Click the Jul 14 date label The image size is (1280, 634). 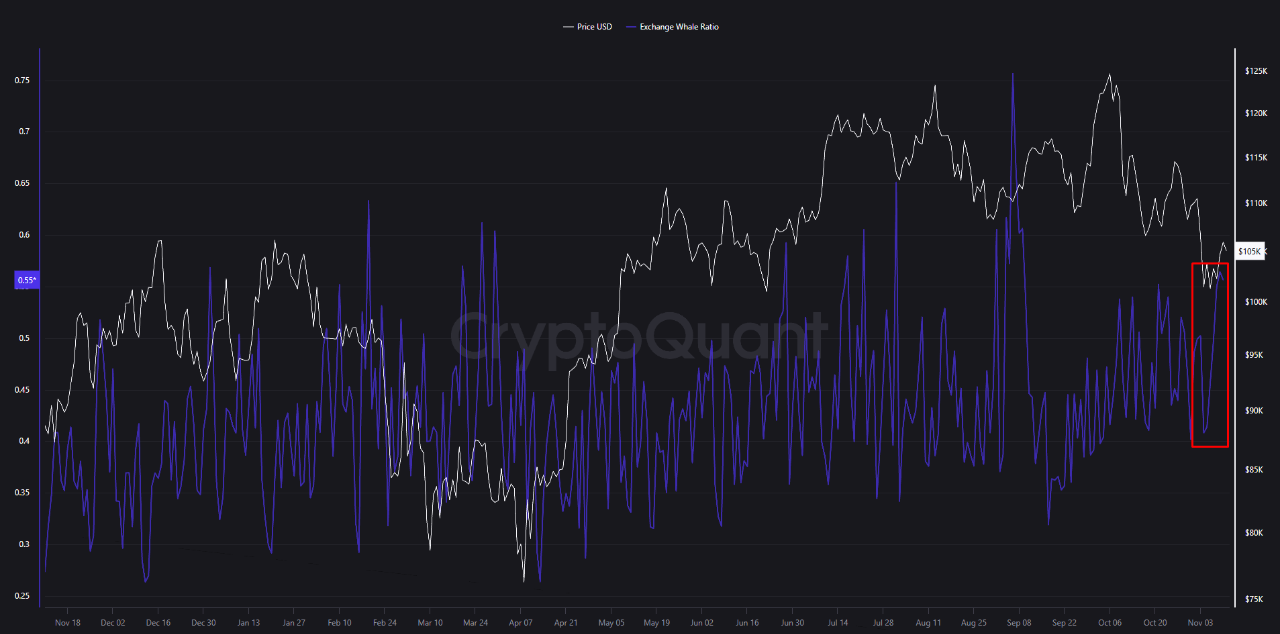837,621
